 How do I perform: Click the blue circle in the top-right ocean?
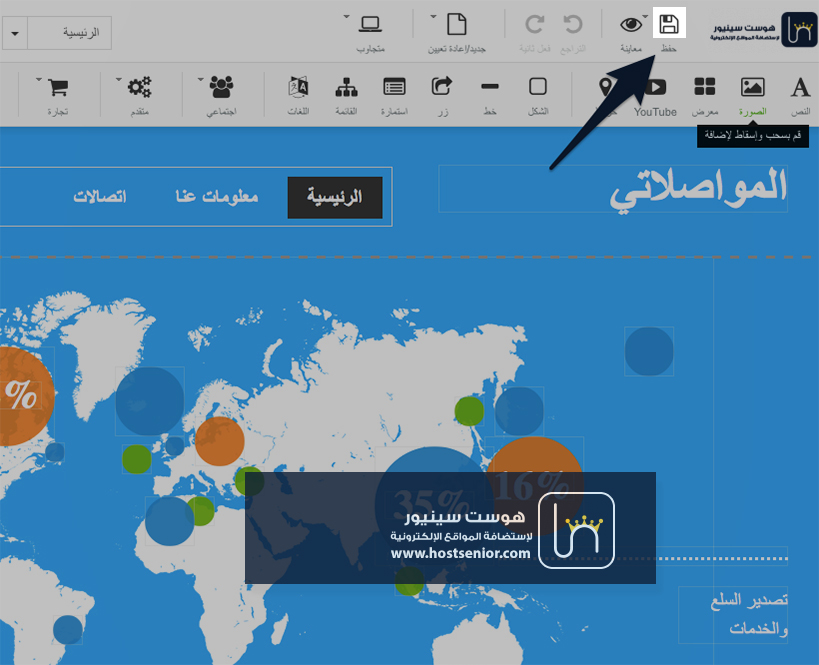click(x=649, y=351)
